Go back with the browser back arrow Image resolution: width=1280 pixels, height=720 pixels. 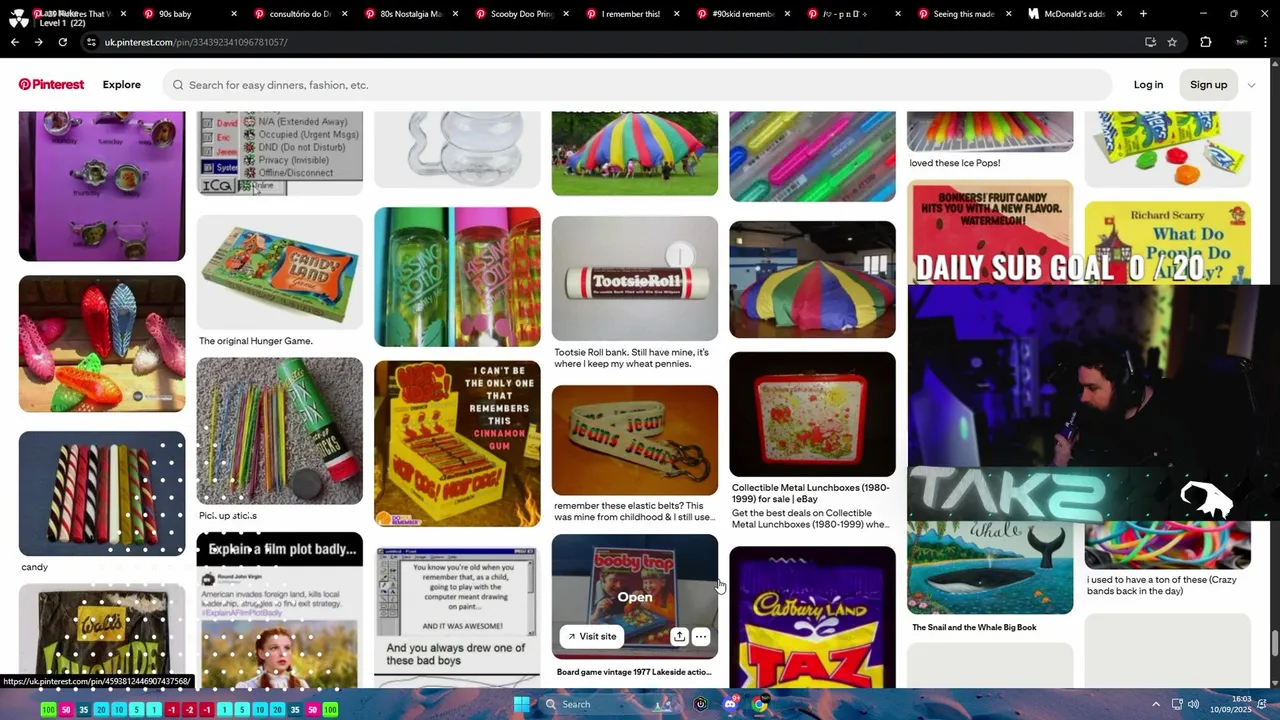pos(14,42)
